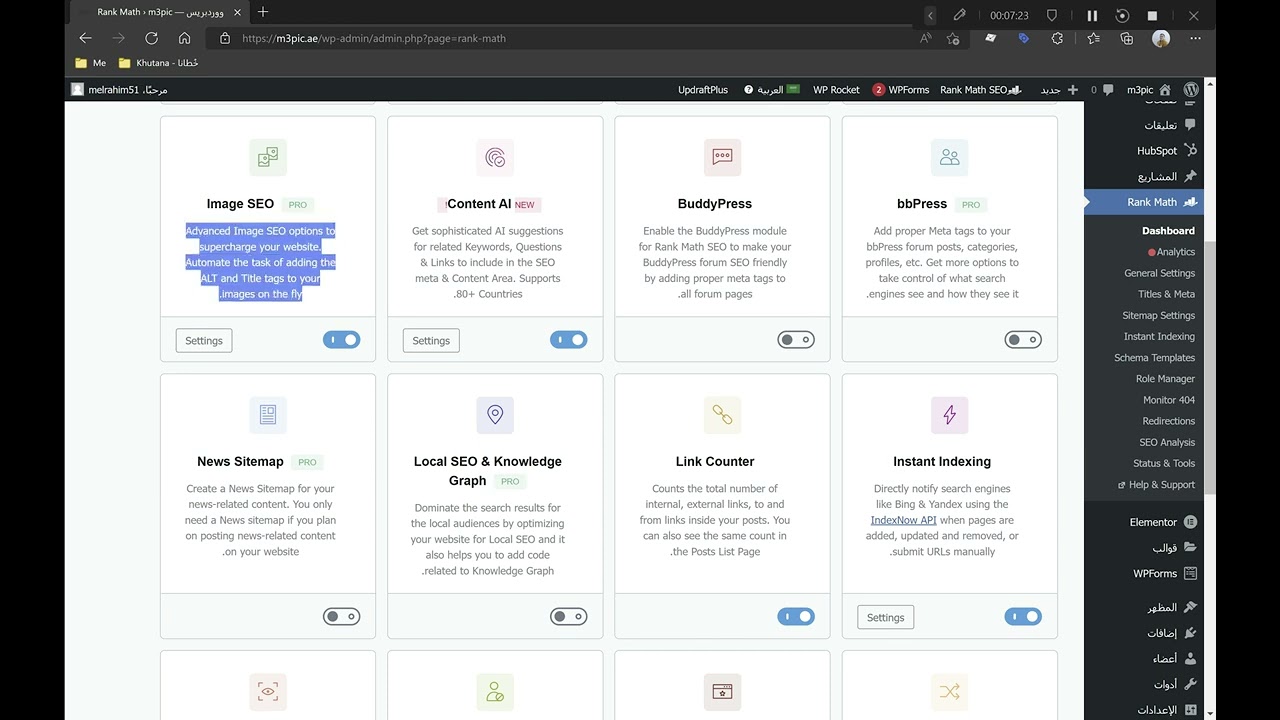This screenshot has height=720, width=1280.
Task: Reload the page with the refresh icon
Action: tap(151, 38)
